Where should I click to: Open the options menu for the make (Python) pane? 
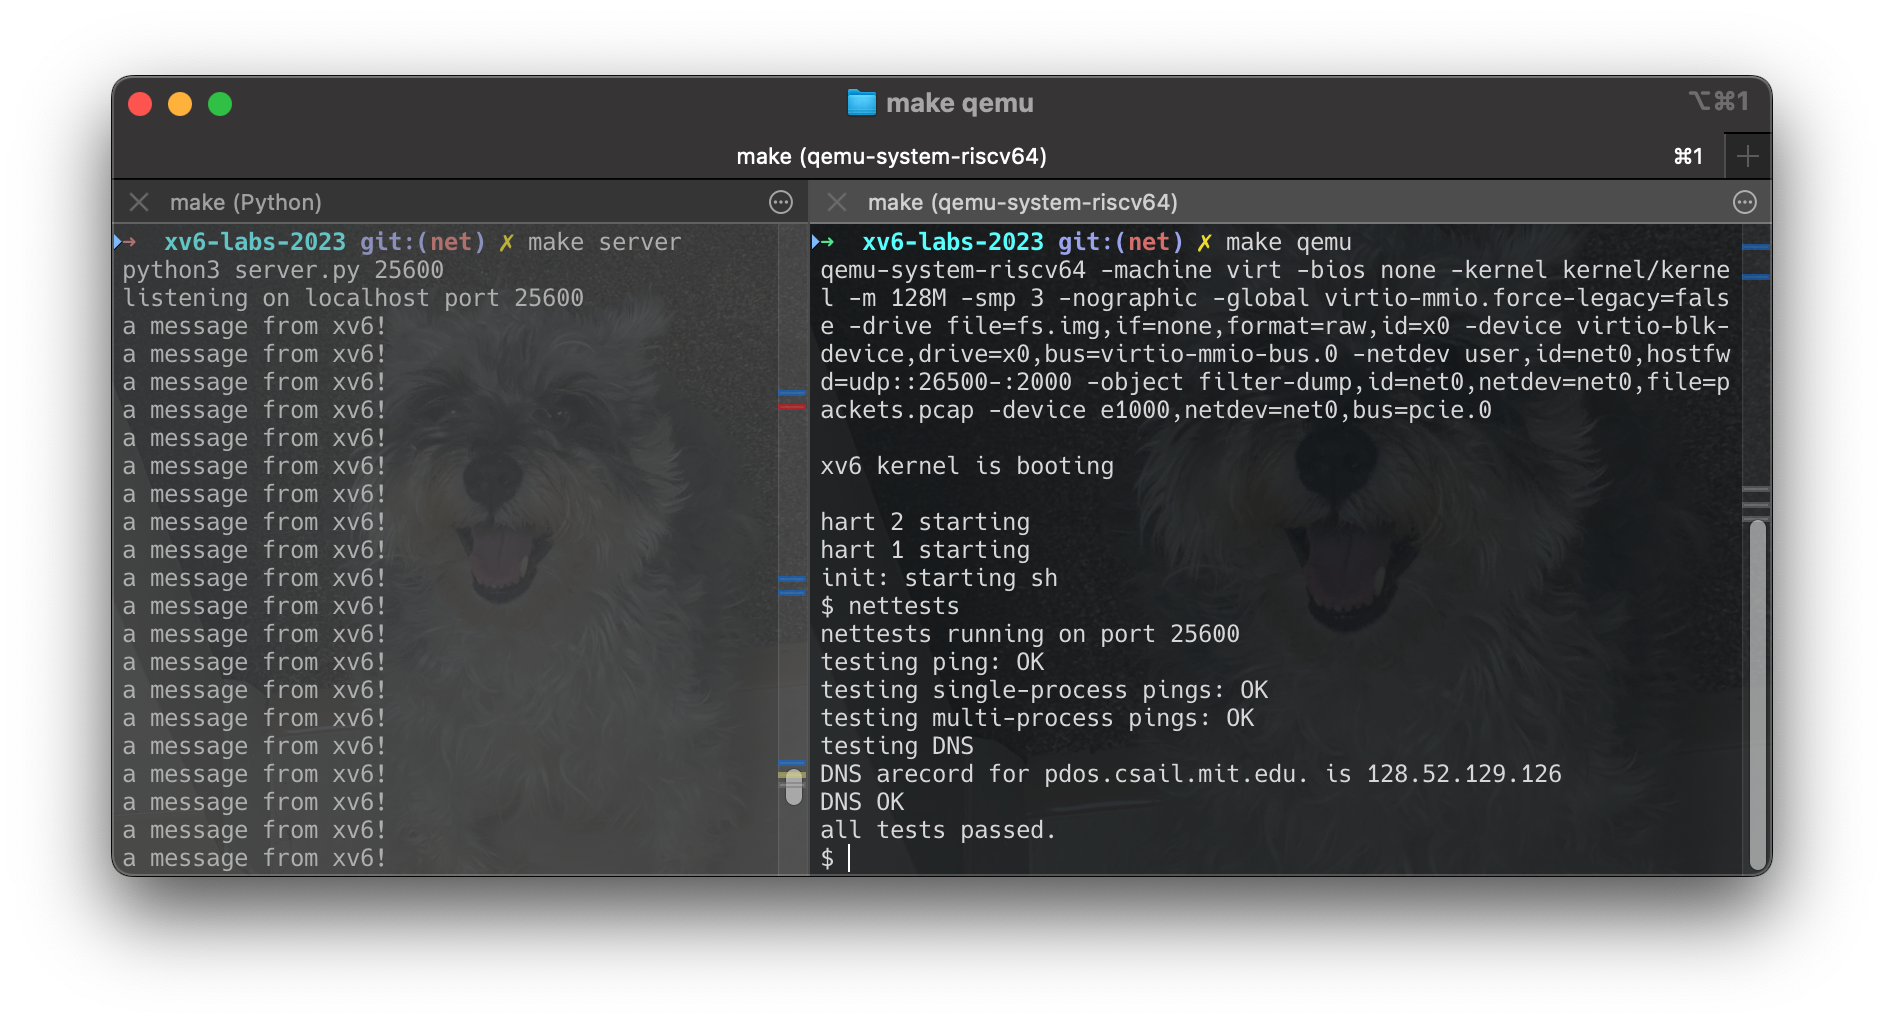[x=779, y=202]
